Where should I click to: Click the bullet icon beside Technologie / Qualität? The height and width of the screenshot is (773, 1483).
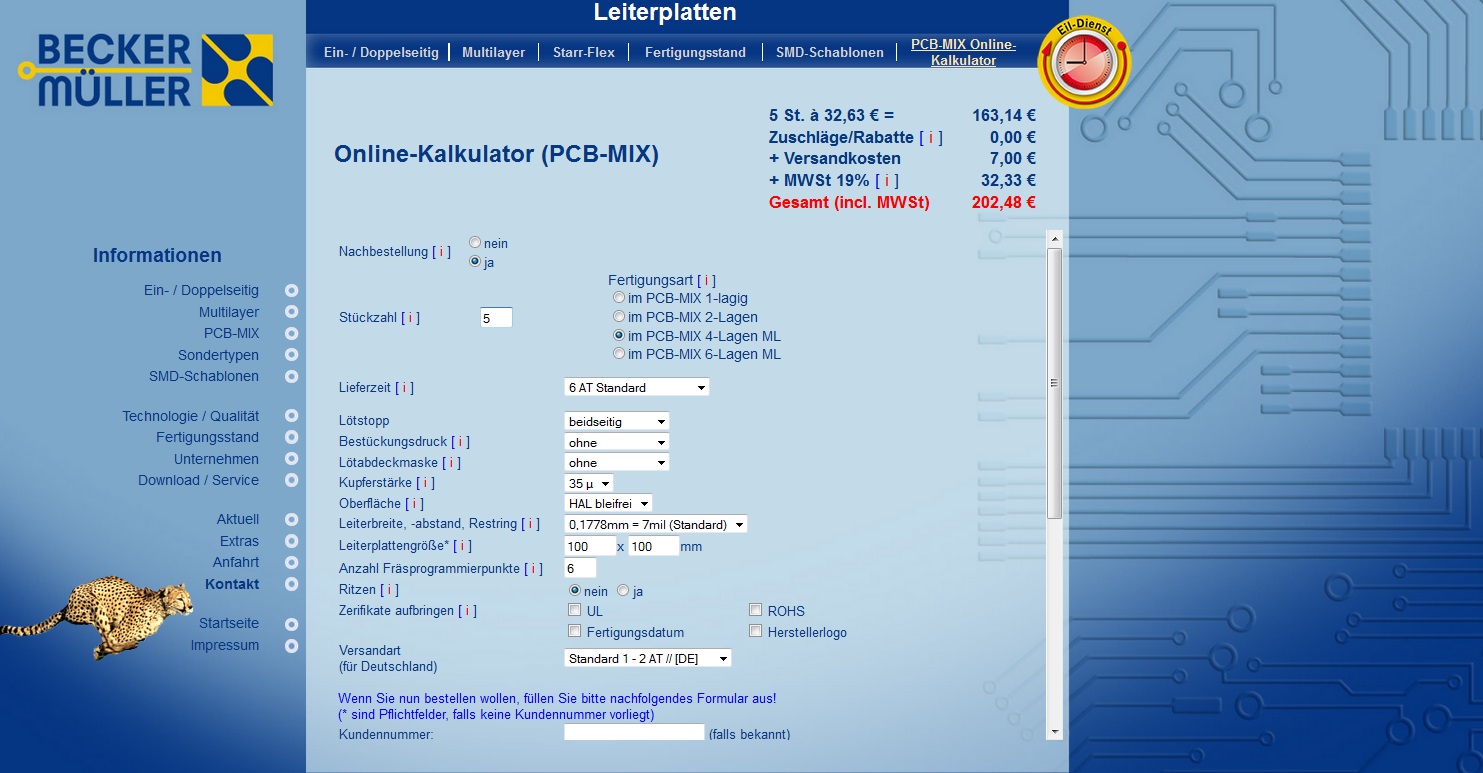coord(291,416)
